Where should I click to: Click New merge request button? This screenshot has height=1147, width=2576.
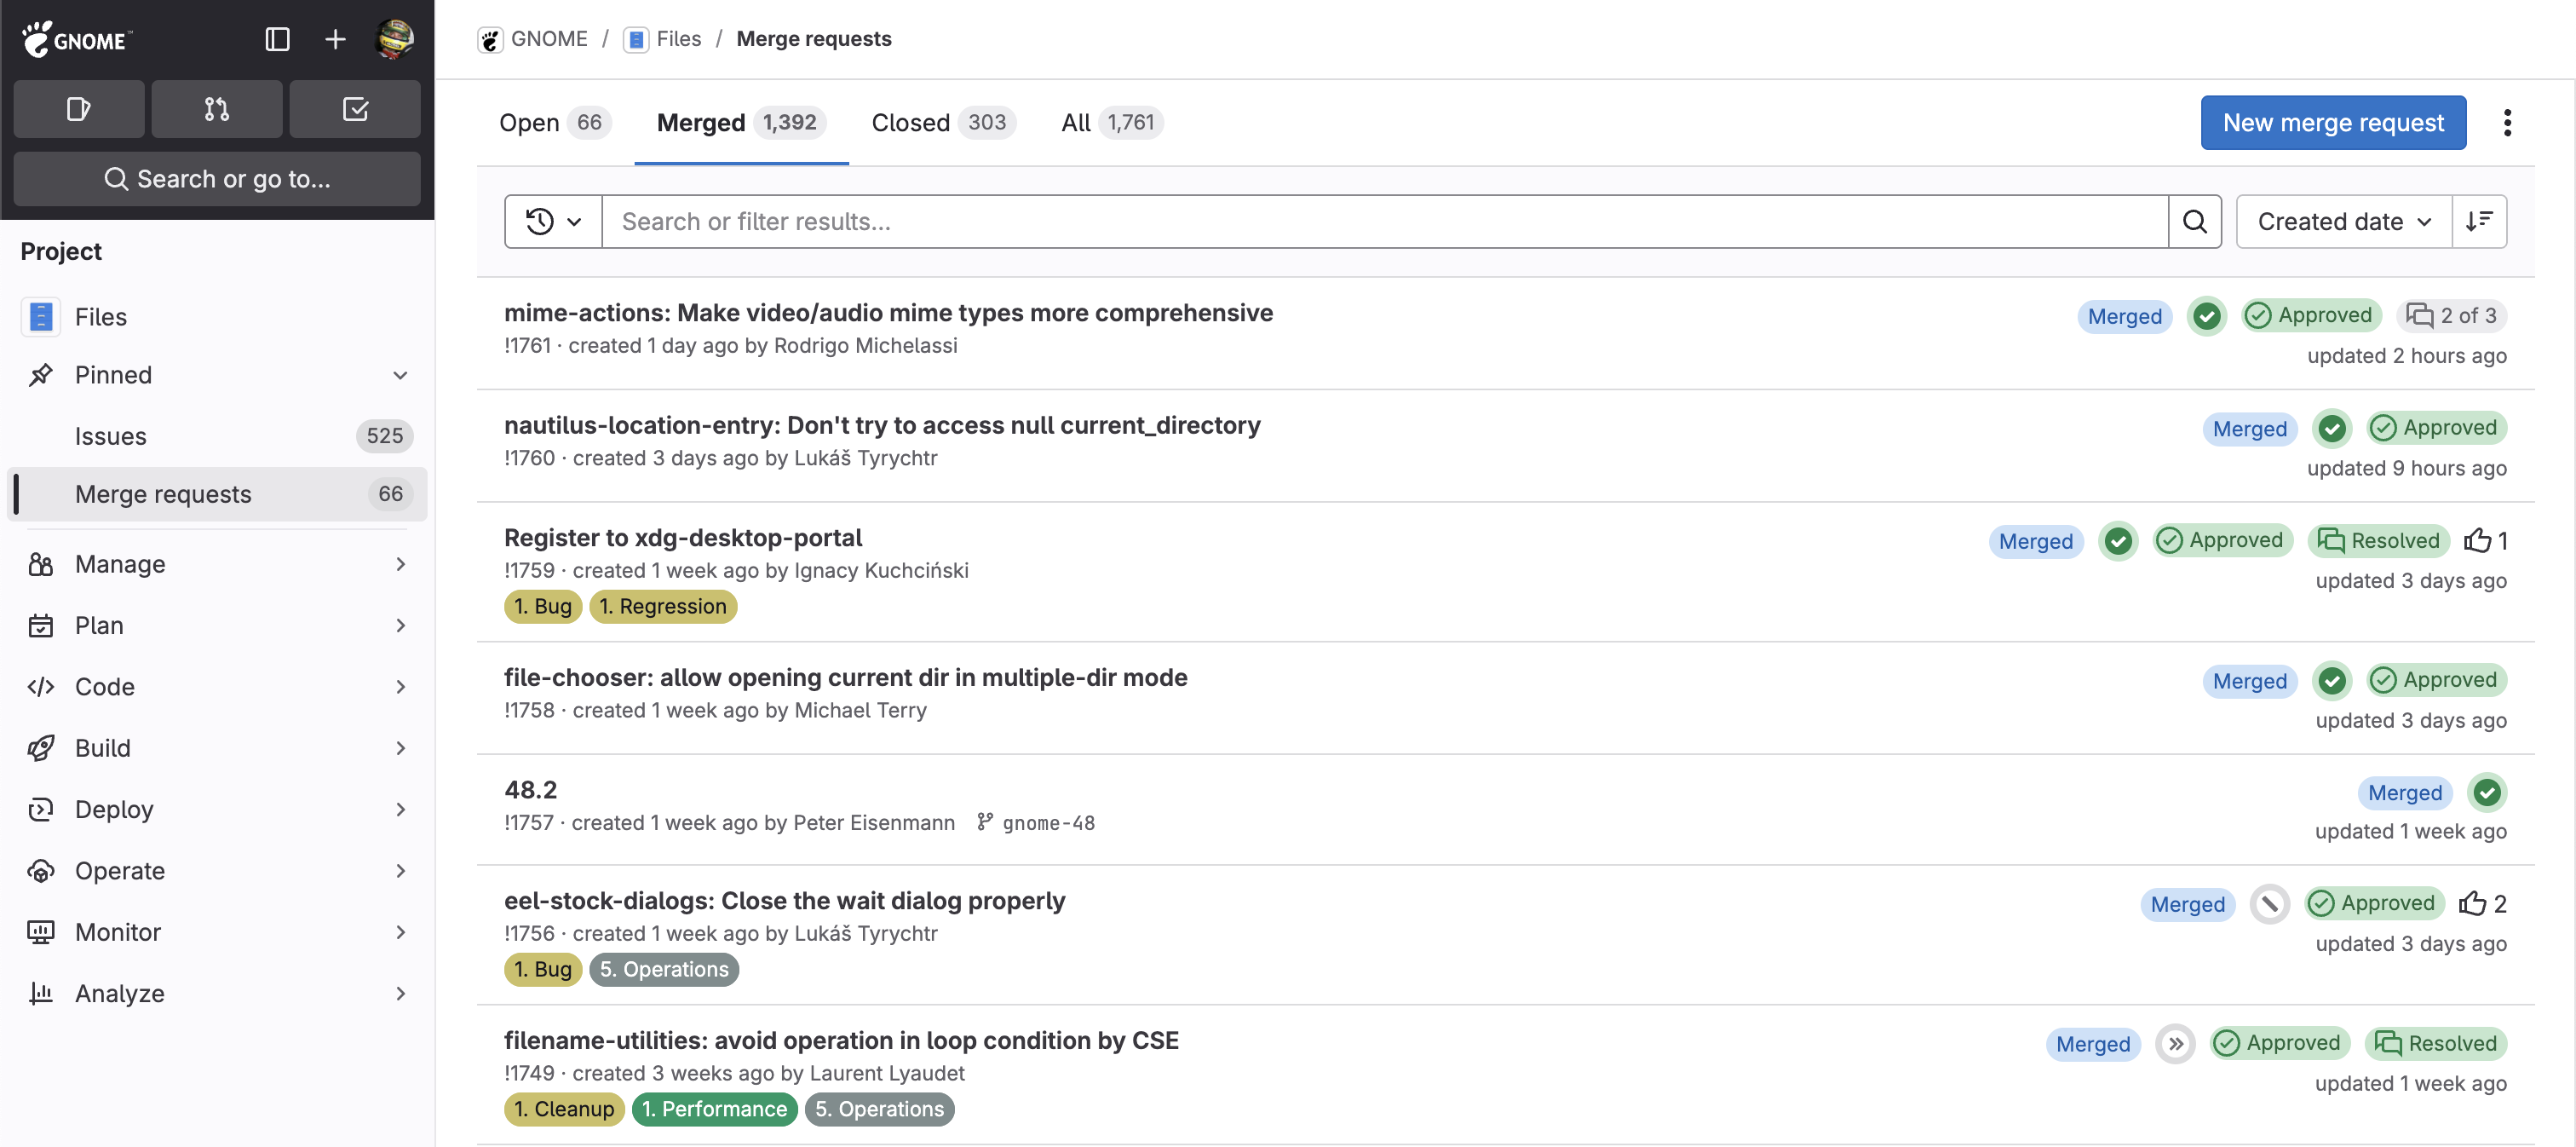coord(2333,123)
